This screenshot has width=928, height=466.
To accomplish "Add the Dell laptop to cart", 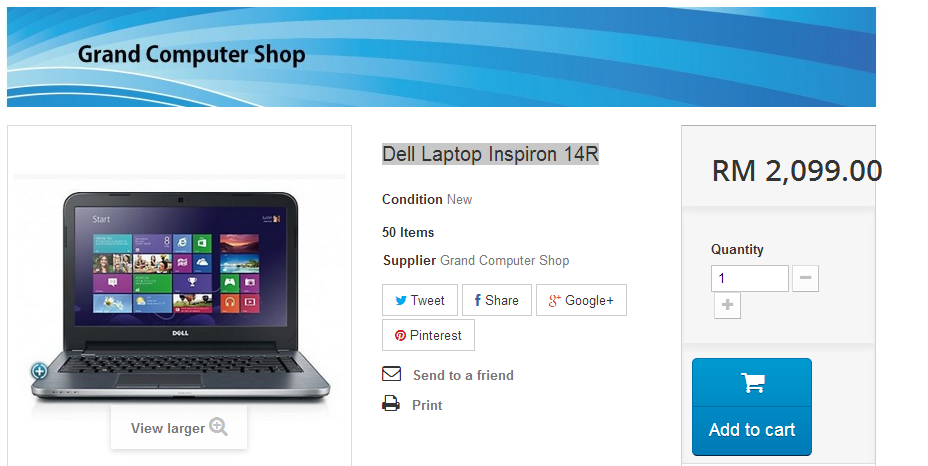I will pyautogui.click(x=752, y=407).
